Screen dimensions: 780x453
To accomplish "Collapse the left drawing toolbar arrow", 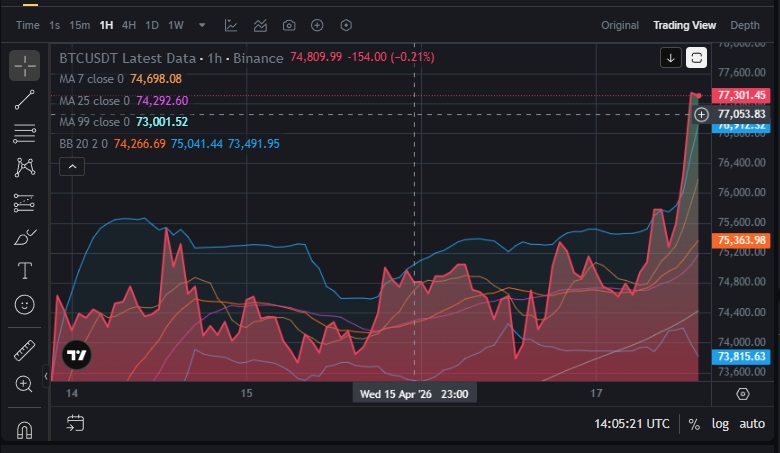I will point(46,377).
